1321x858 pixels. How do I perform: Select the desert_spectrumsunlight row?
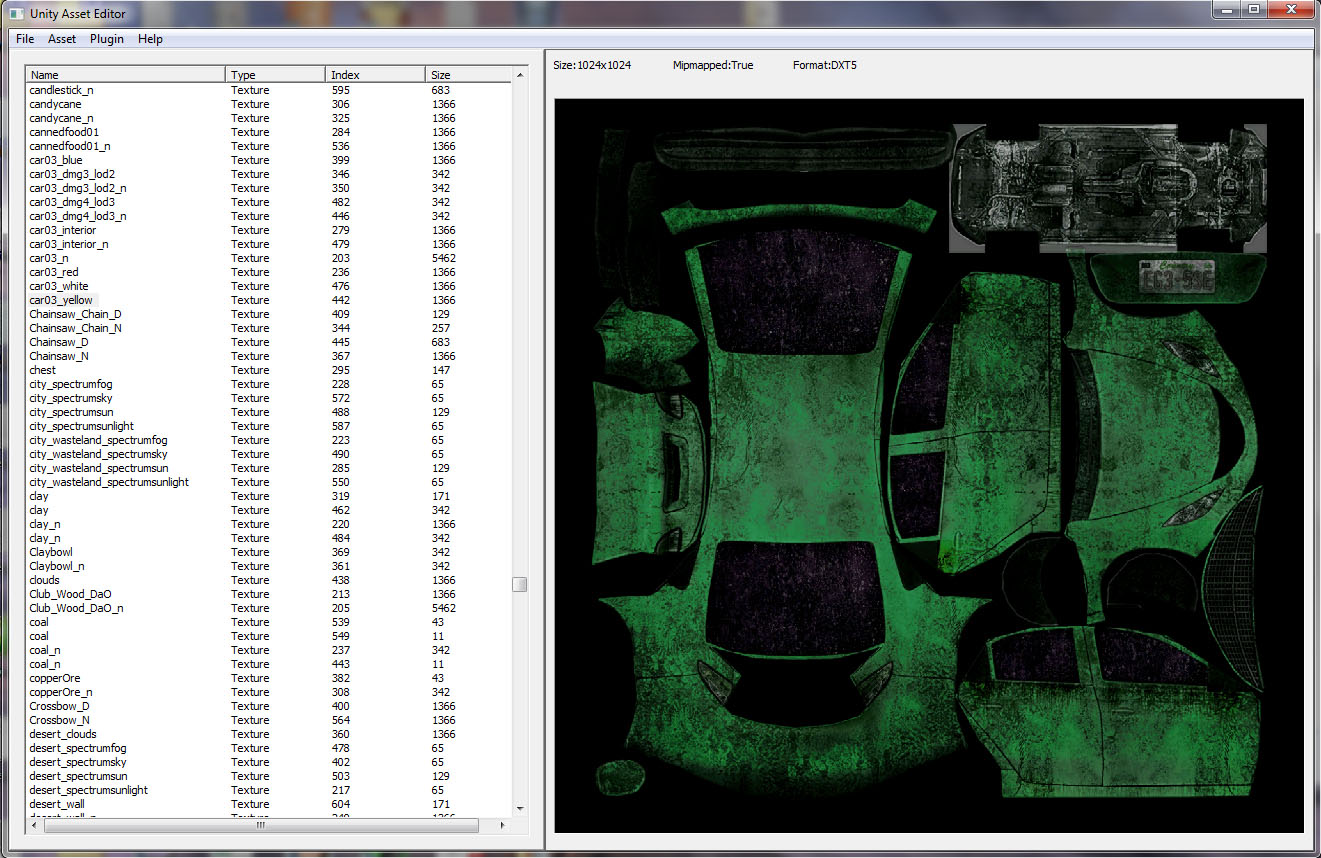[x=268, y=790]
